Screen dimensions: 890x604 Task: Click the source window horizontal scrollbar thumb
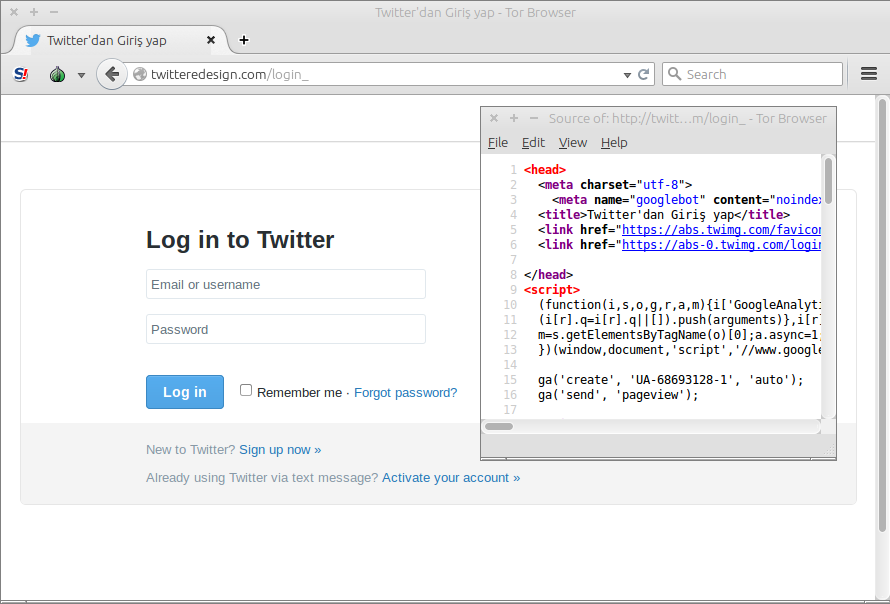[499, 426]
